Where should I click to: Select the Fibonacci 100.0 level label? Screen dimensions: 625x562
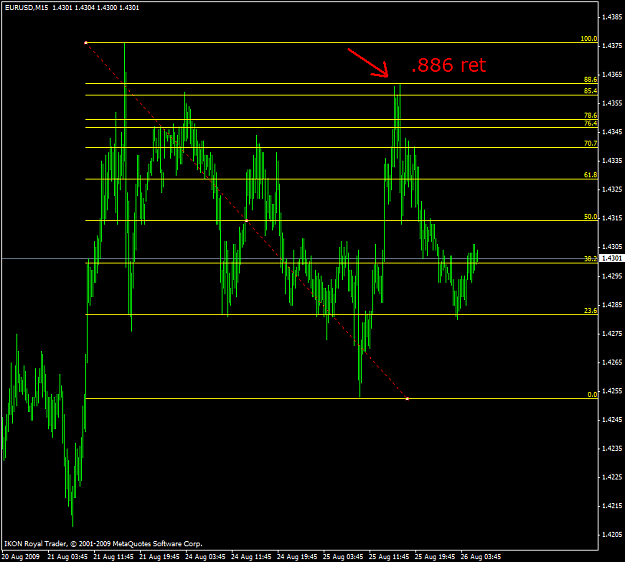(589, 39)
